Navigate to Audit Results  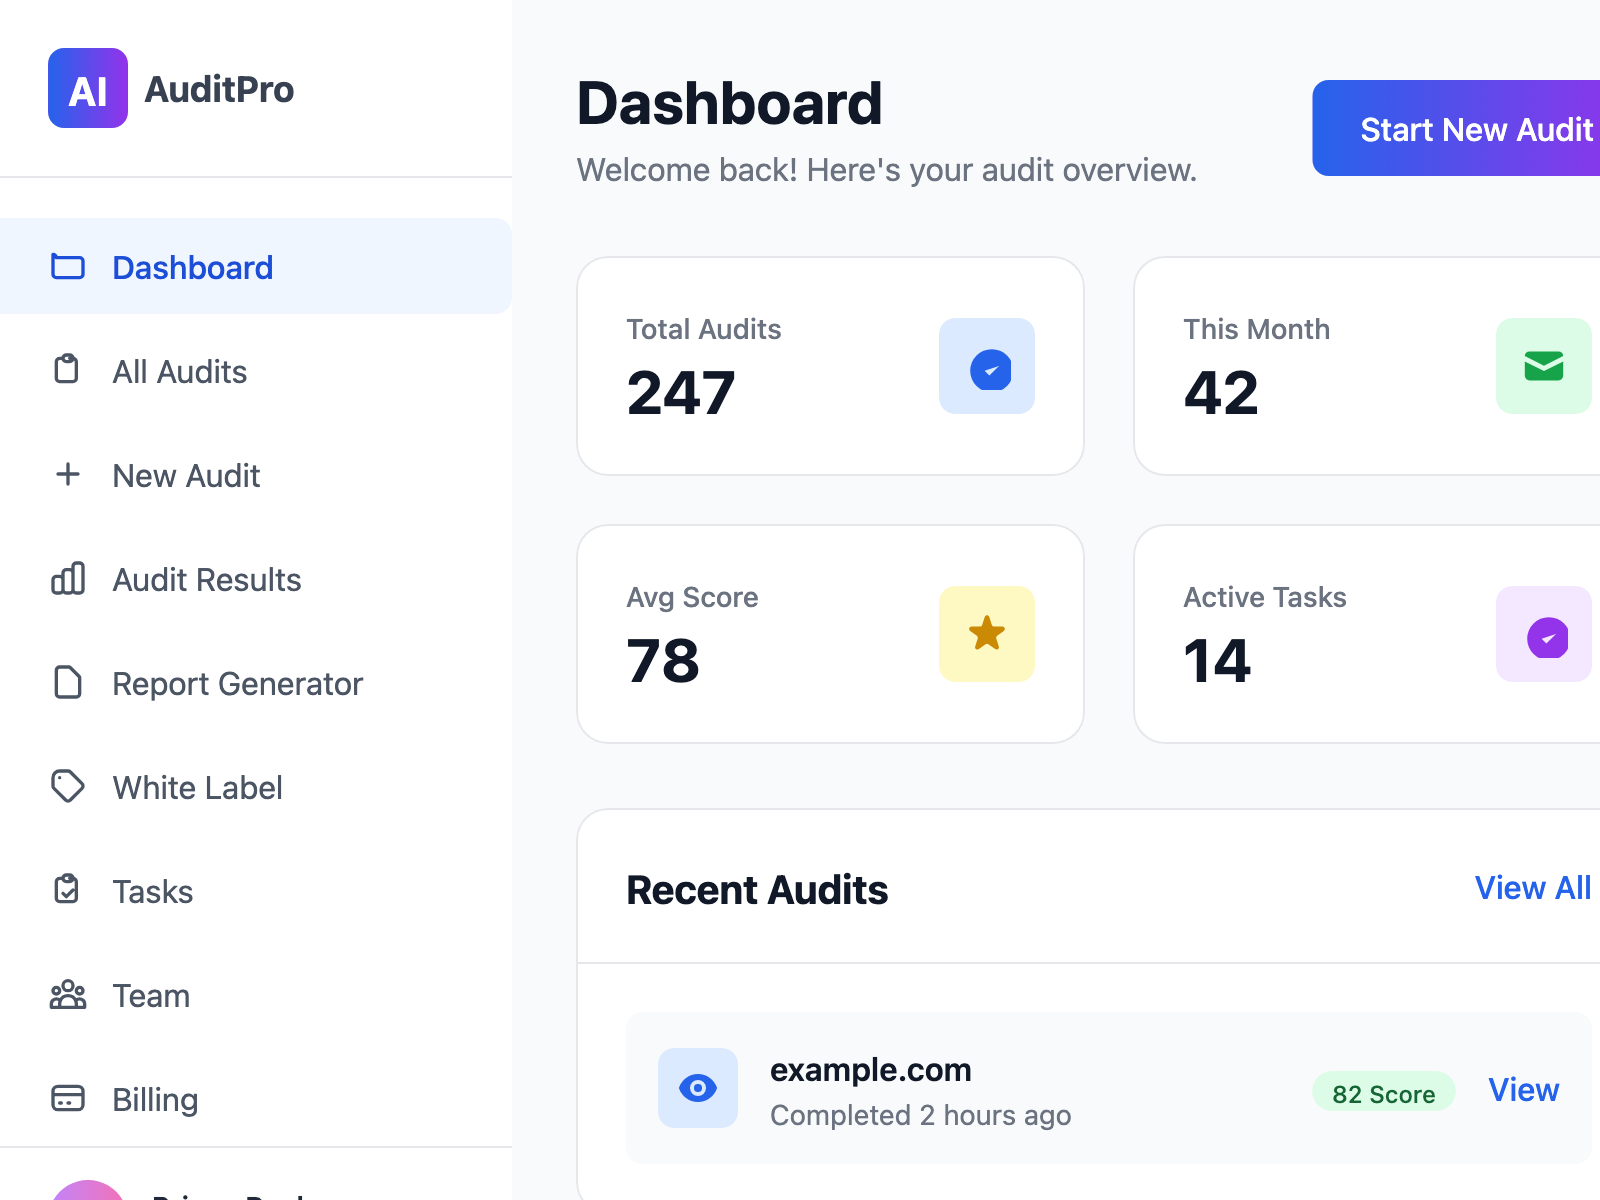[256, 578]
